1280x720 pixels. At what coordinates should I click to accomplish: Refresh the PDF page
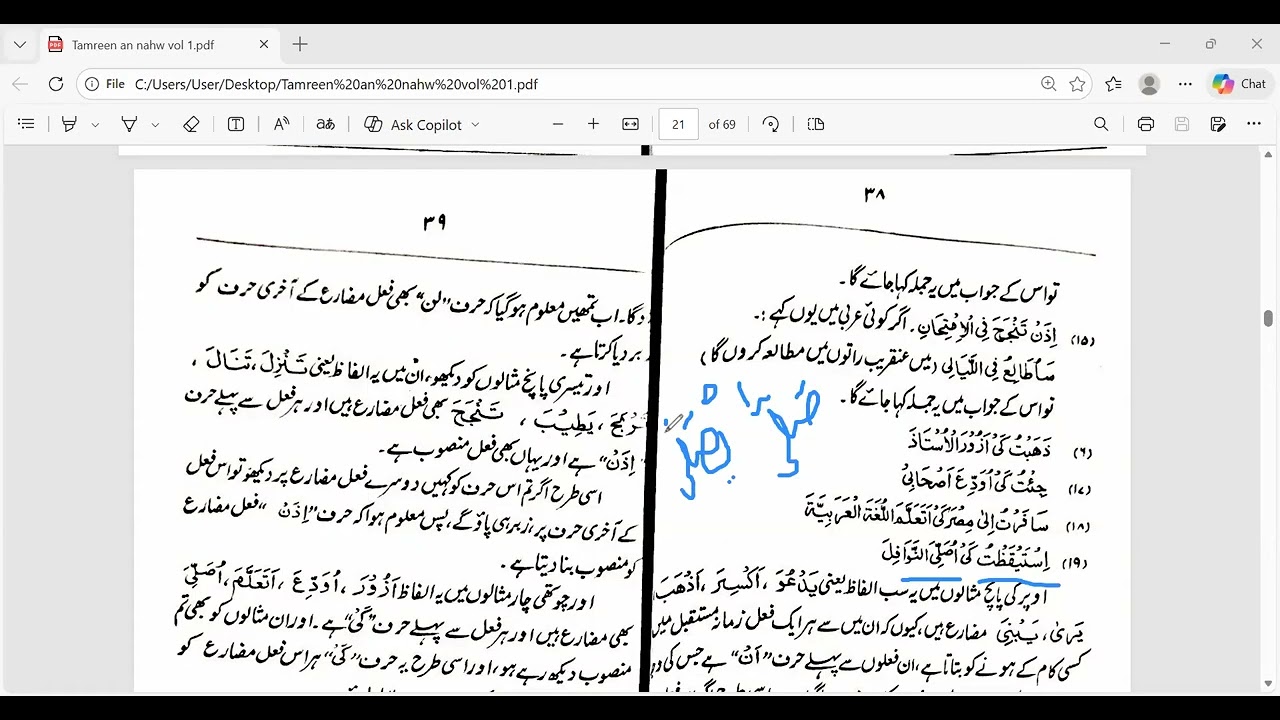coord(56,84)
